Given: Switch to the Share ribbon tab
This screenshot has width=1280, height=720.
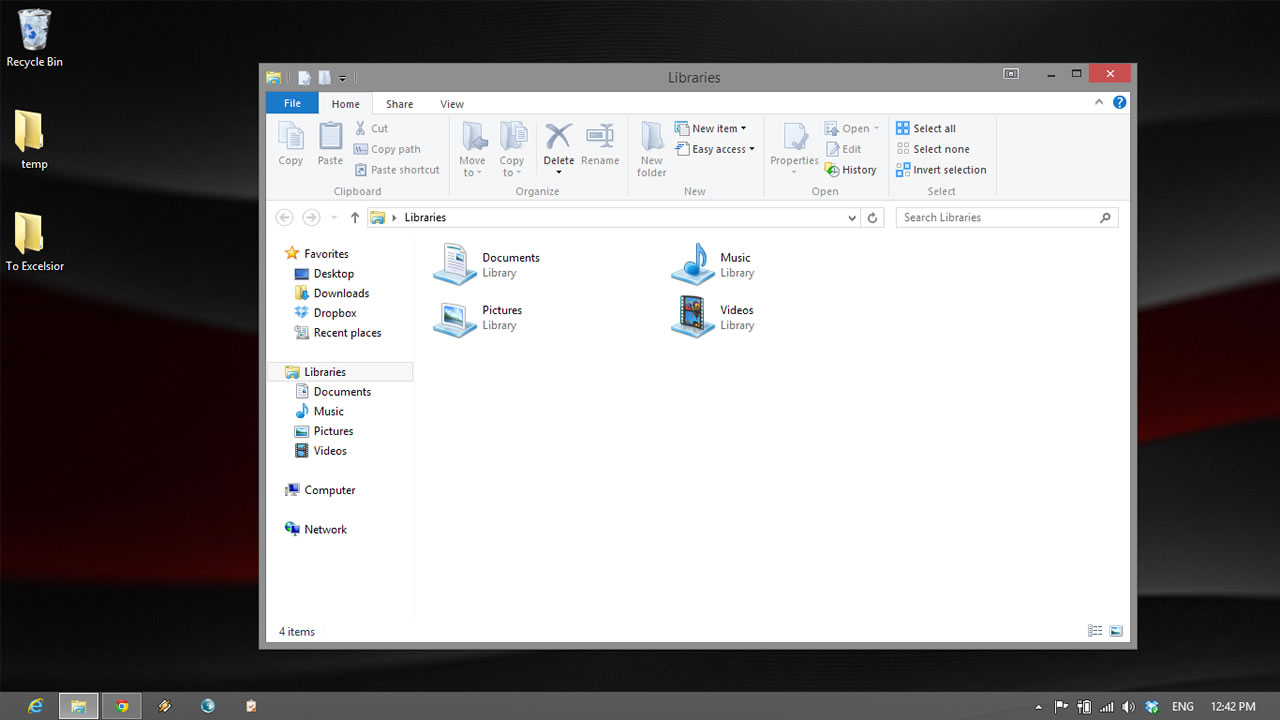Looking at the screenshot, I should click(x=399, y=104).
